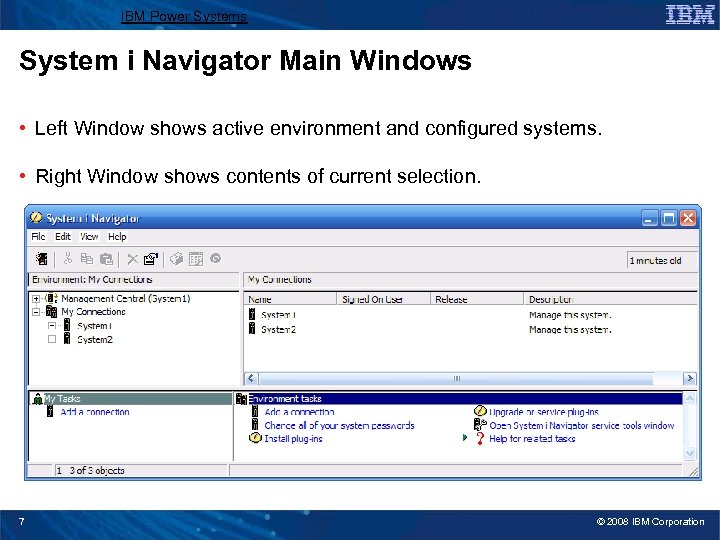Click the Upgrade or service plug-ins icon
720x540 pixels.
(480, 411)
